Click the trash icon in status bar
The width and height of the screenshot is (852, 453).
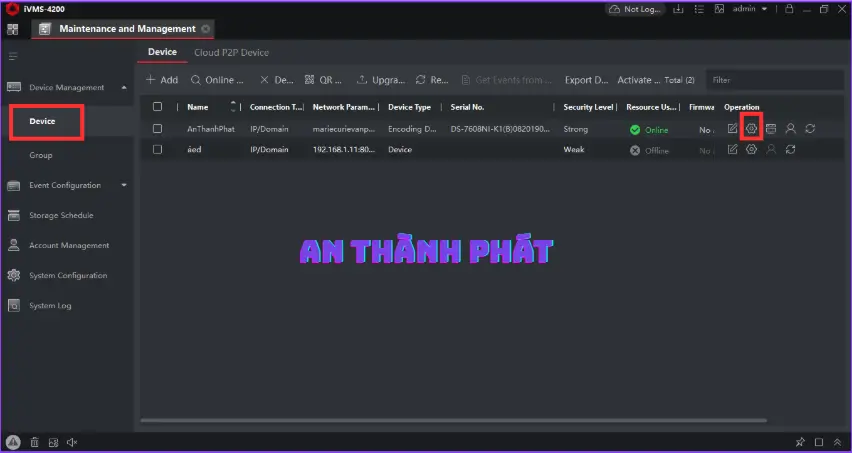(34, 442)
